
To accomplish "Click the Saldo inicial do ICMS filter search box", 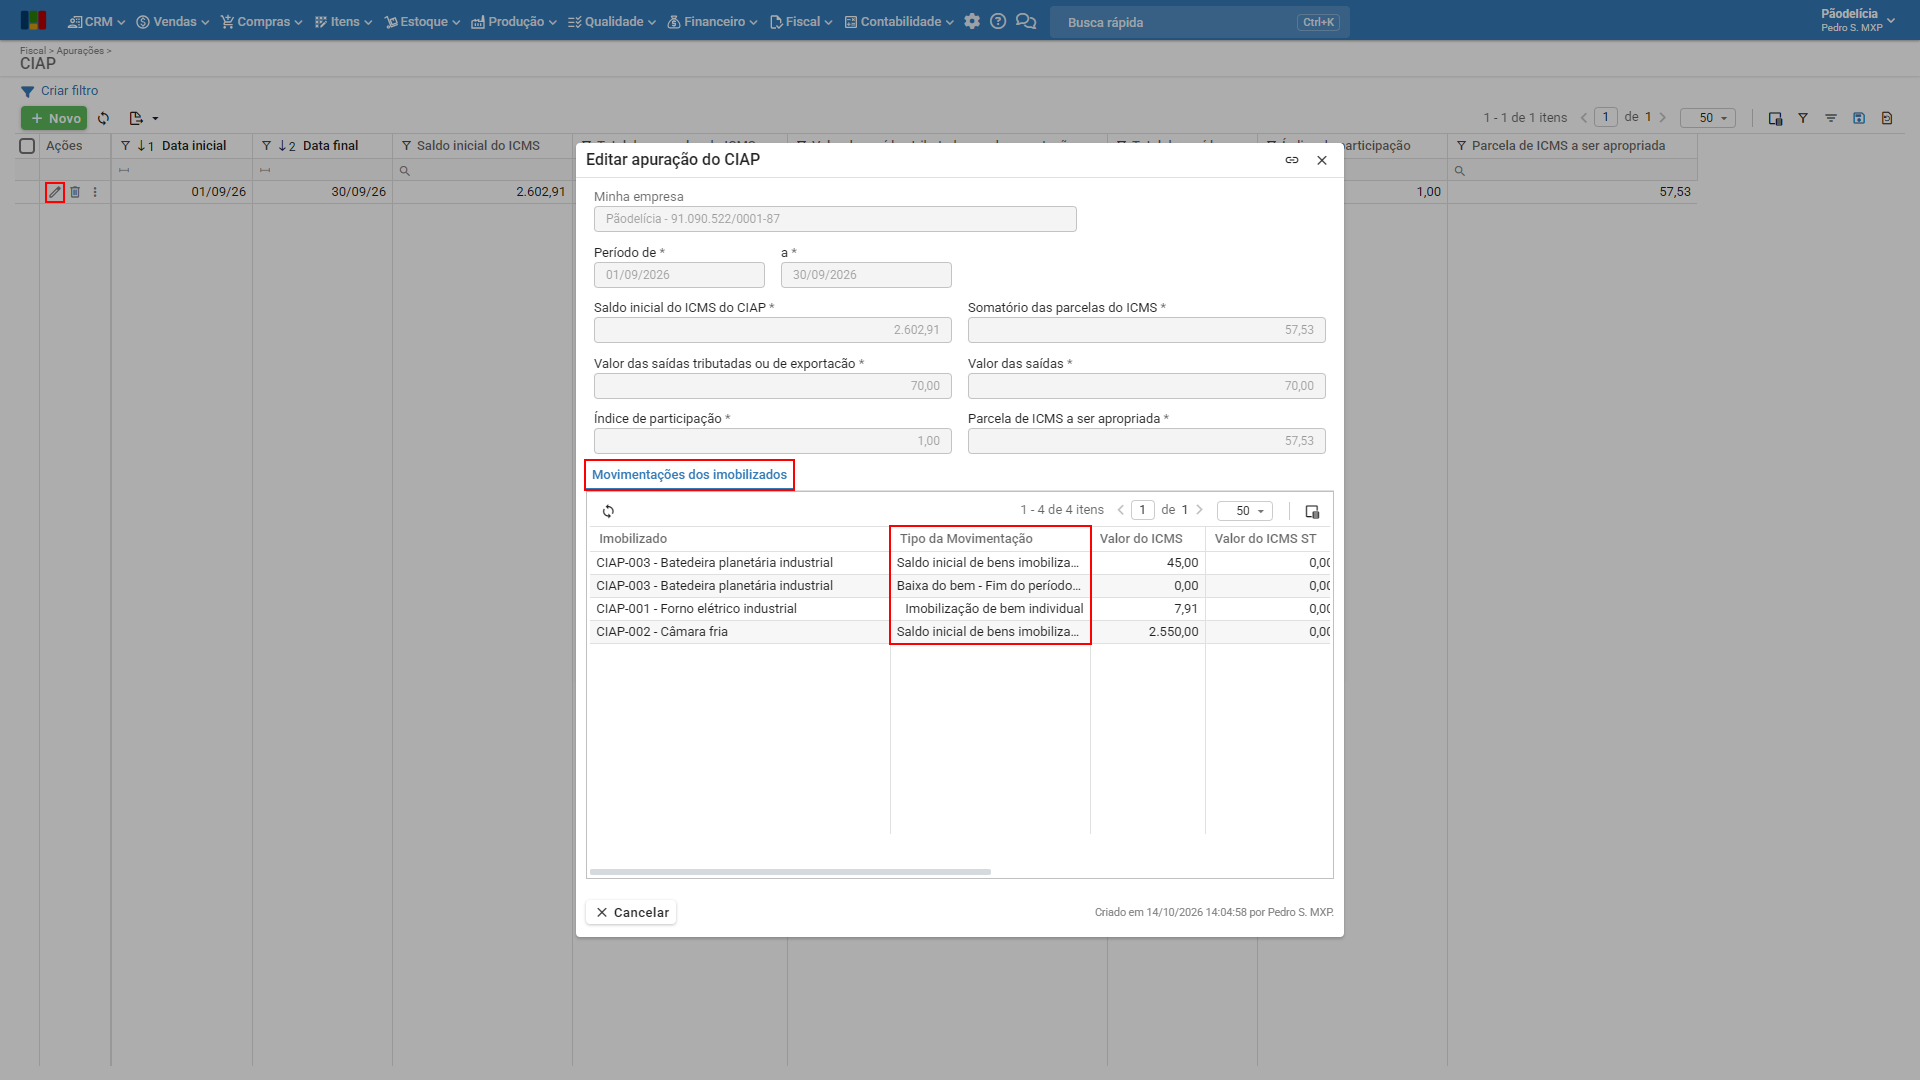I will (x=482, y=171).
